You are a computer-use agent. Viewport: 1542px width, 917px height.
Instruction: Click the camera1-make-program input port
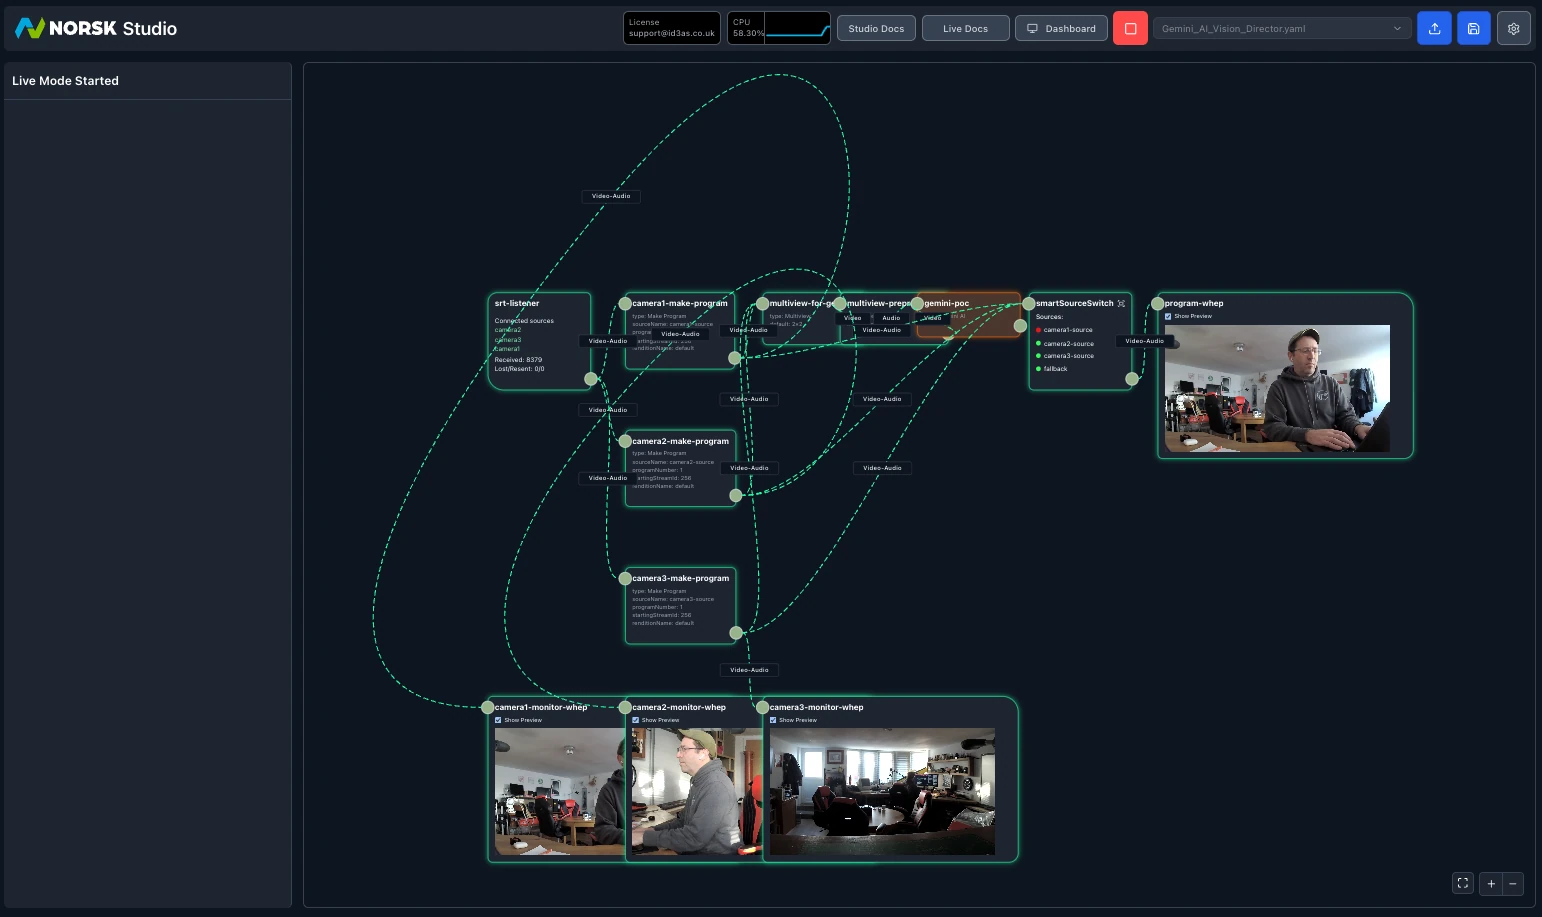[625, 303]
